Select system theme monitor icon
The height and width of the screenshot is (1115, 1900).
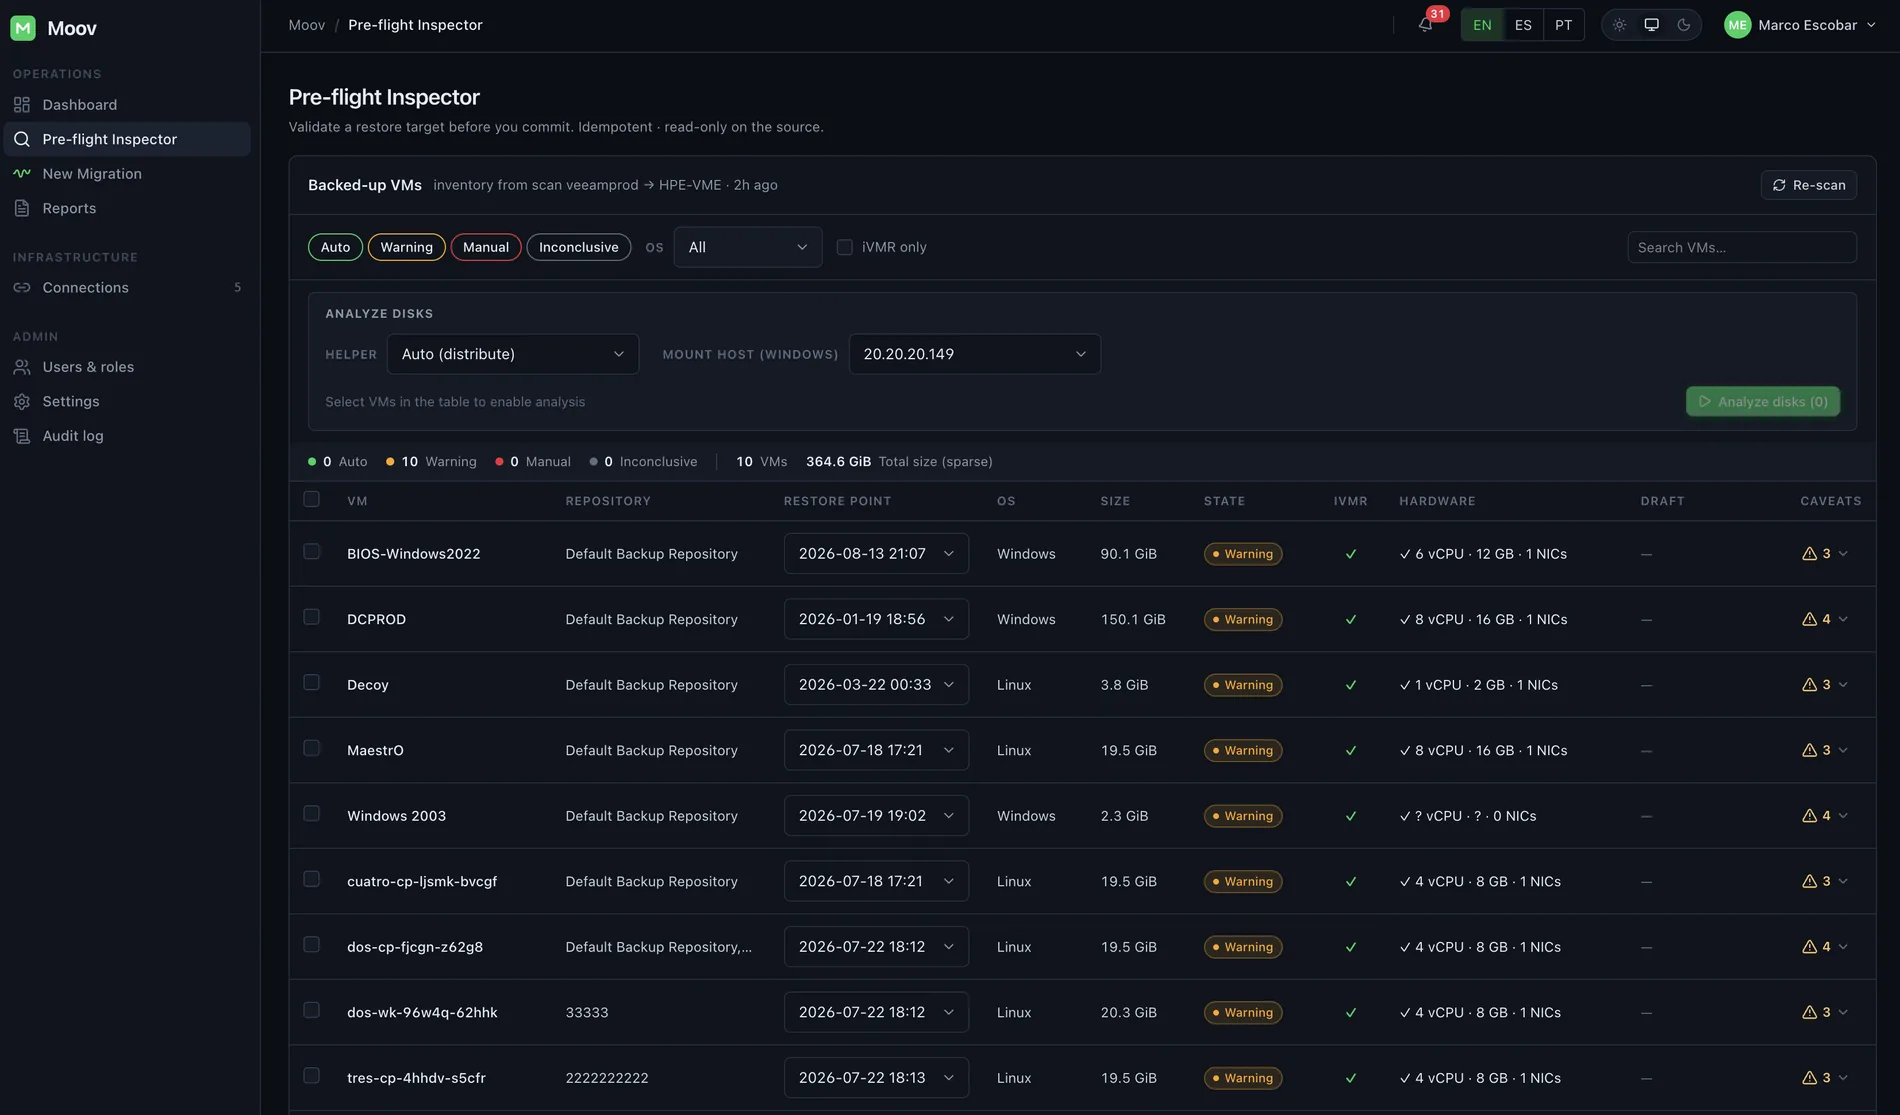coord(1651,25)
